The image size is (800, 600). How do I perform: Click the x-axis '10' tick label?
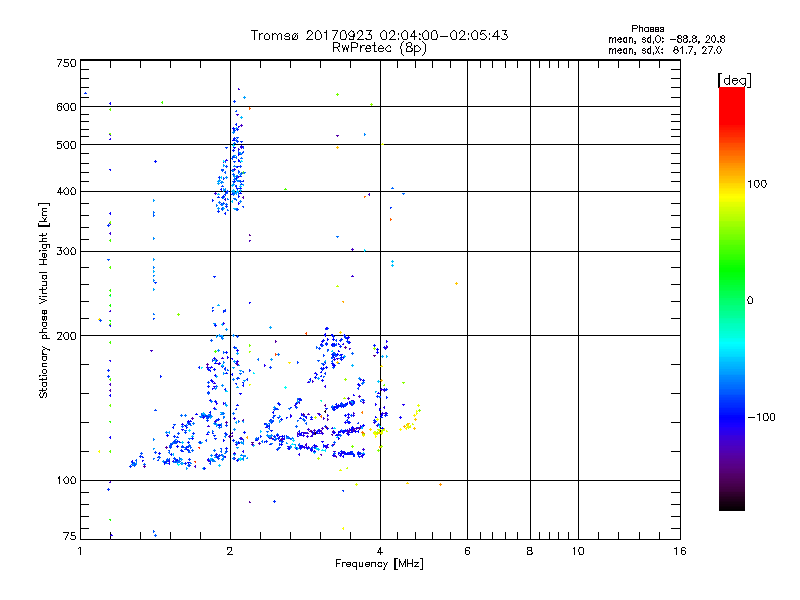pos(578,551)
